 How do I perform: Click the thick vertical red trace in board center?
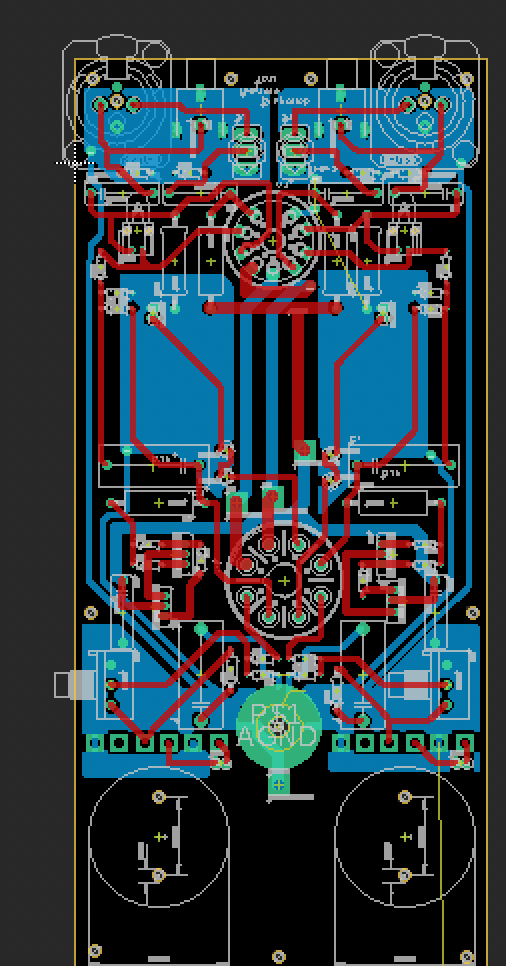(x=299, y=381)
